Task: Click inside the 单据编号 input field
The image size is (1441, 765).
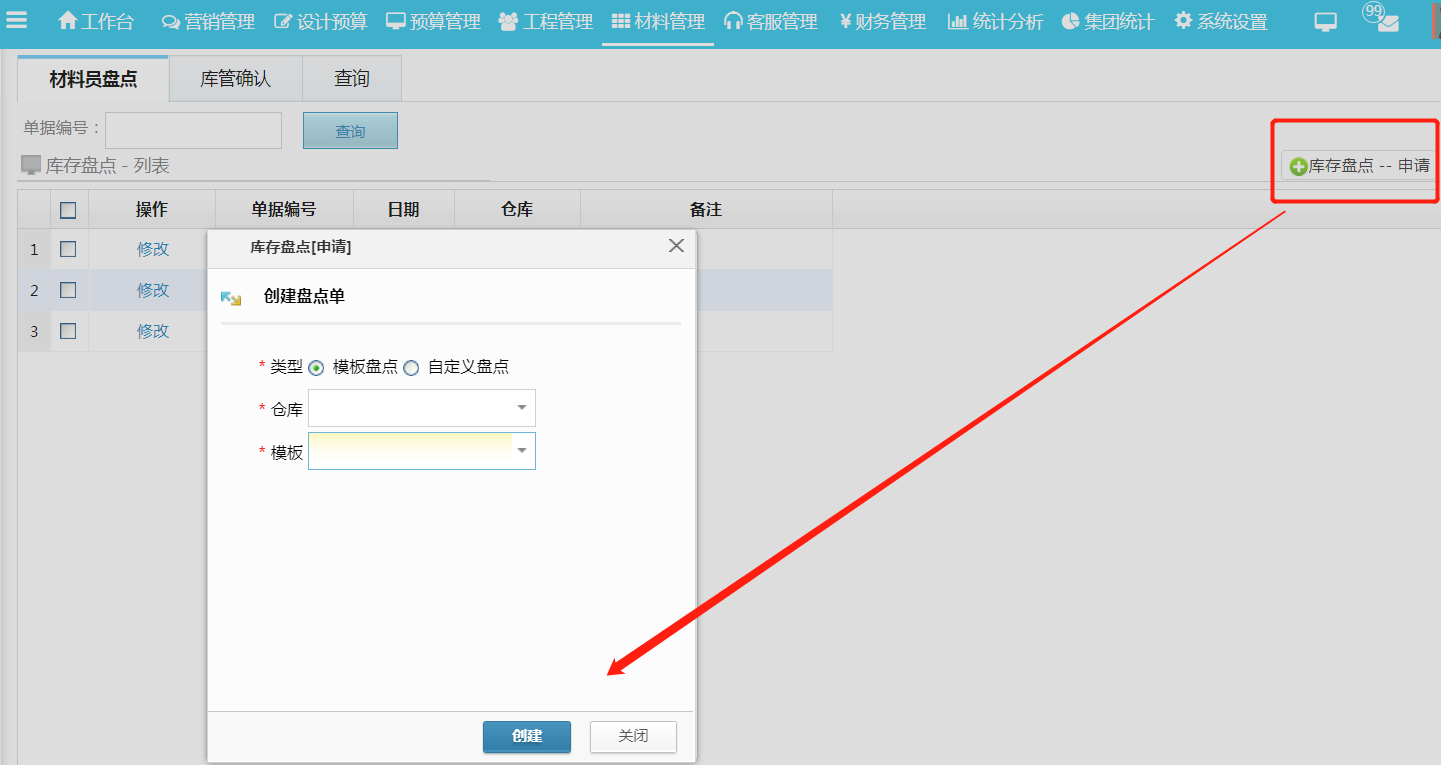Action: pyautogui.click(x=193, y=130)
